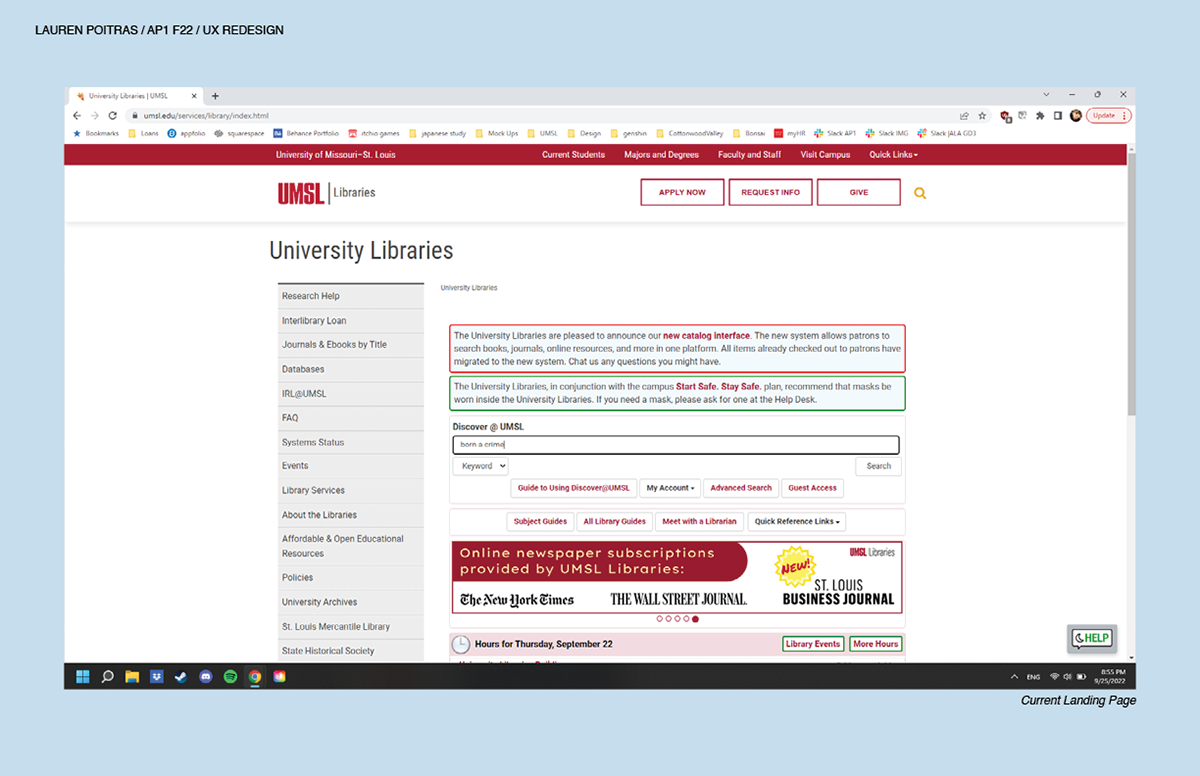This screenshot has width=1200, height=776.
Task: Bookmark this page with the star icon
Action: click(982, 115)
